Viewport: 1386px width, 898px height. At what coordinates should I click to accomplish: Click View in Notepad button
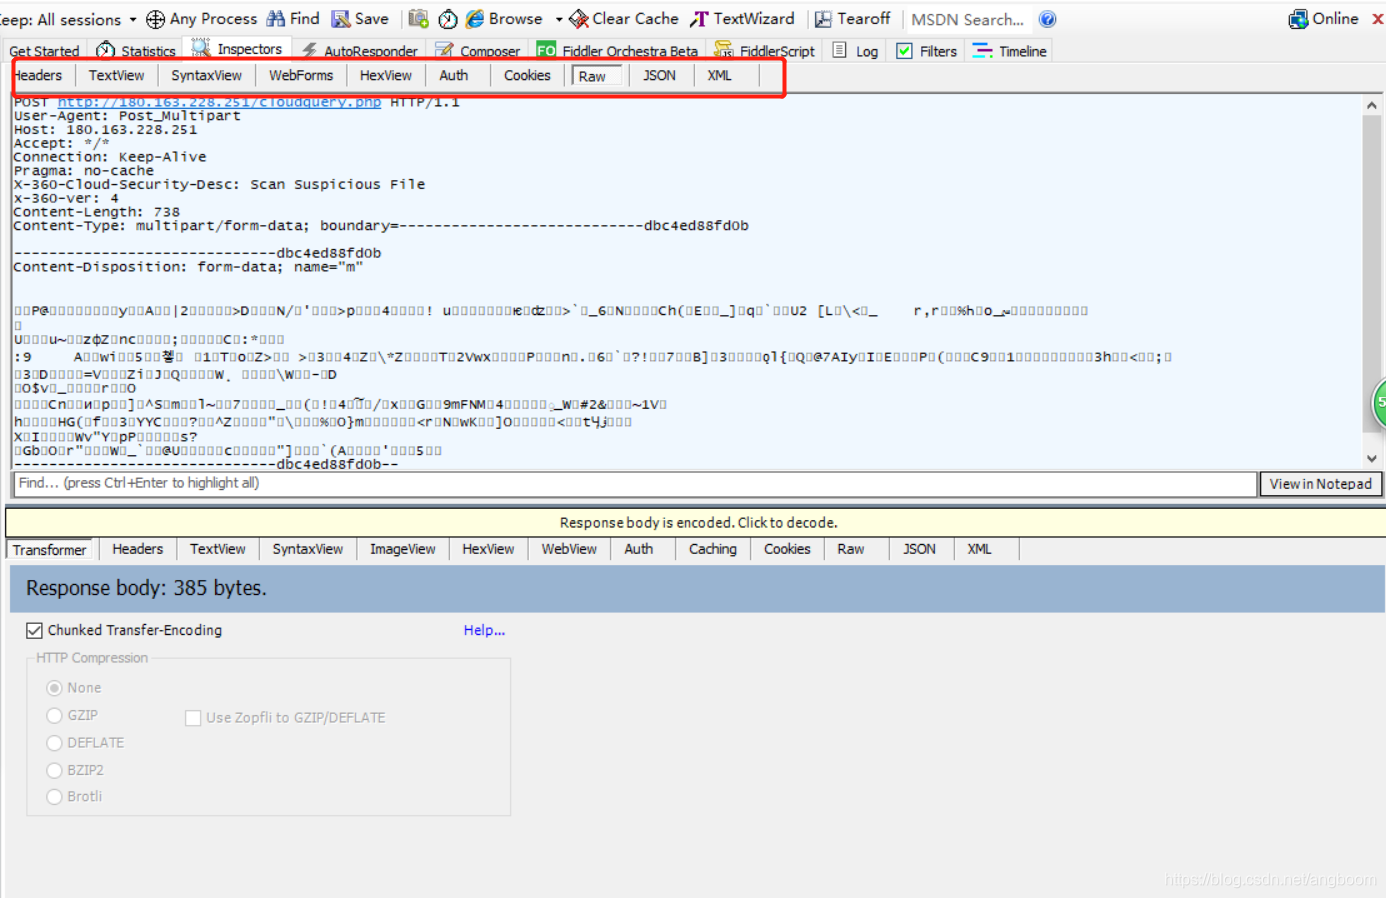pyautogui.click(x=1320, y=484)
